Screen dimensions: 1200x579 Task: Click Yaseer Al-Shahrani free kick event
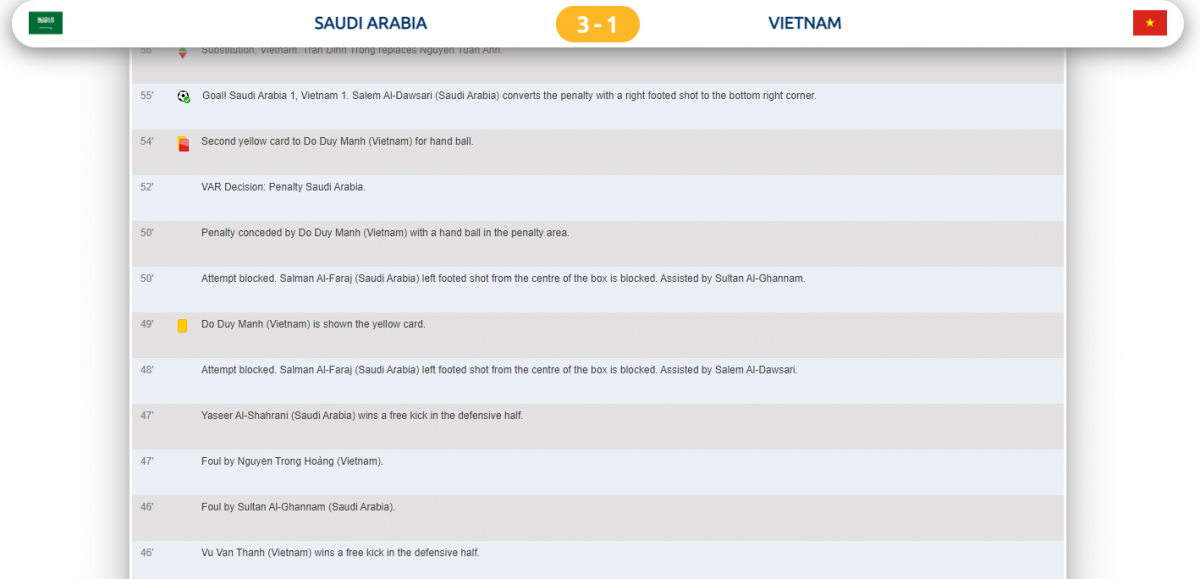point(362,415)
